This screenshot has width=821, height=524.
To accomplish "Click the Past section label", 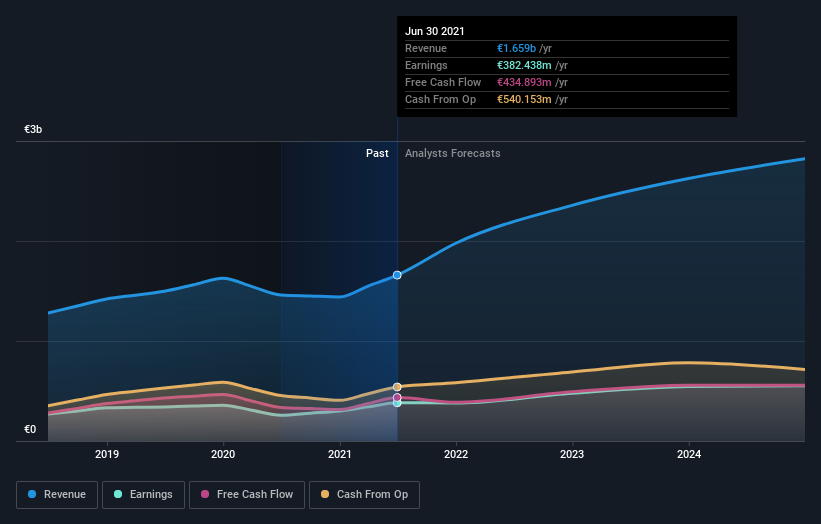I will tap(377, 153).
